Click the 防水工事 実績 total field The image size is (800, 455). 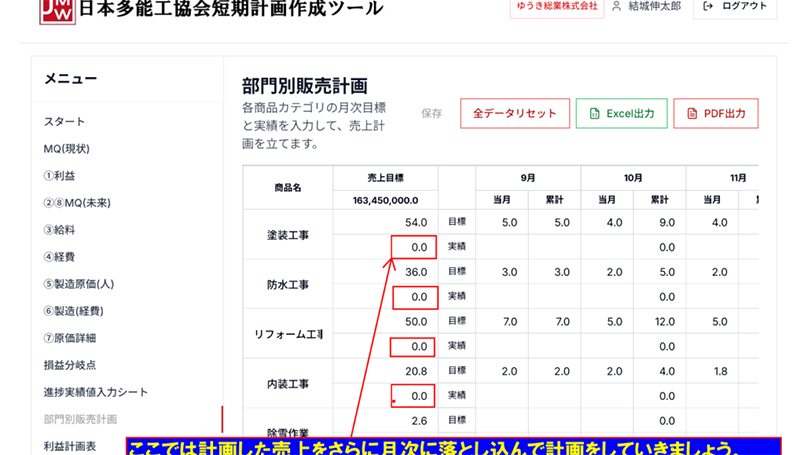tap(414, 297)
